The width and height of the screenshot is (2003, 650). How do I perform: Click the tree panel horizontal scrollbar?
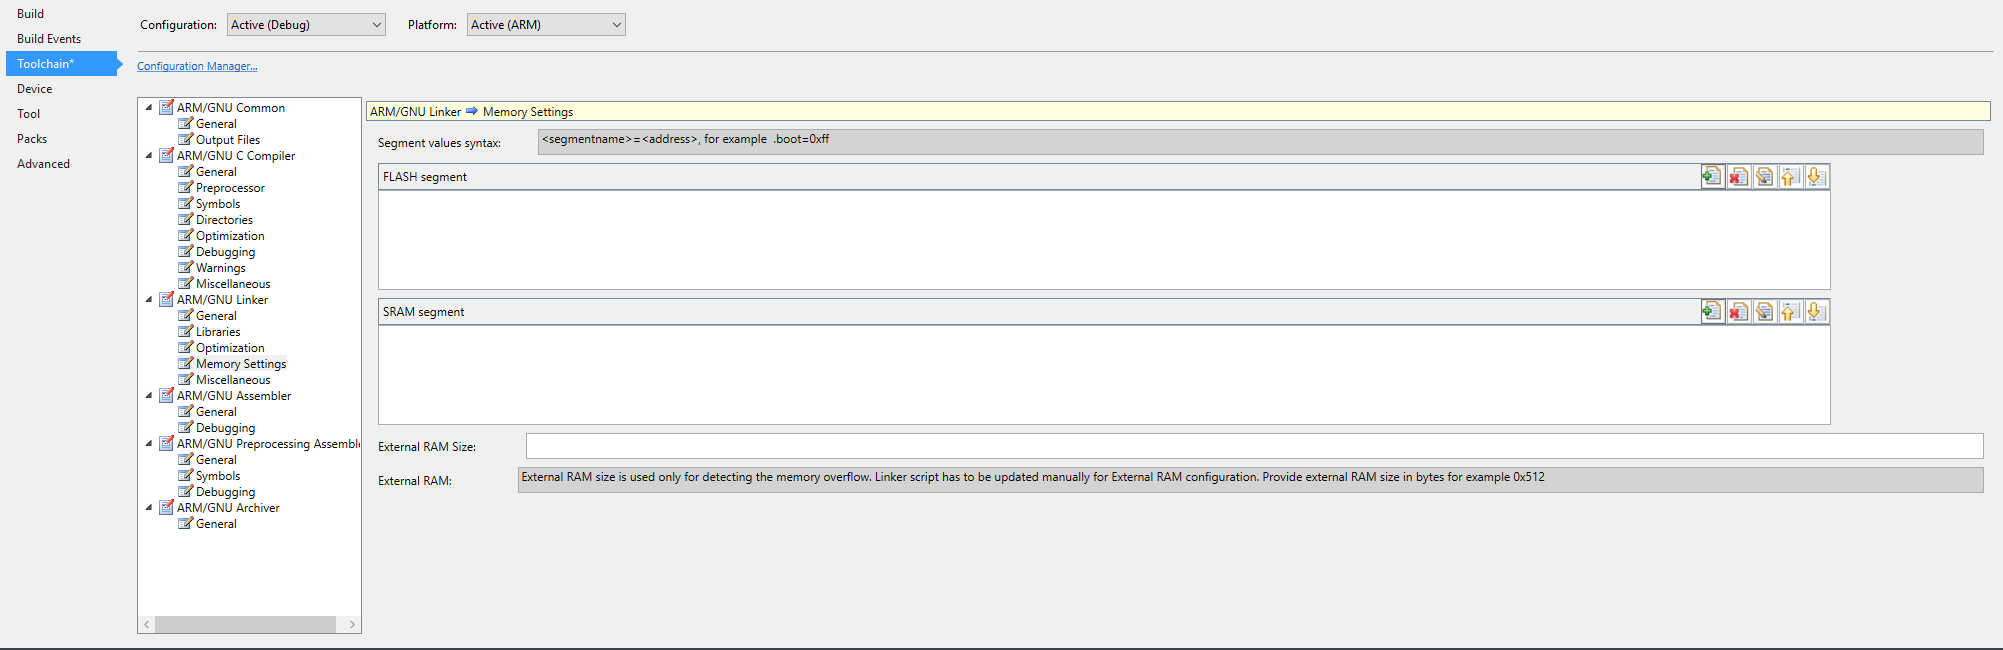coord(245,624)
